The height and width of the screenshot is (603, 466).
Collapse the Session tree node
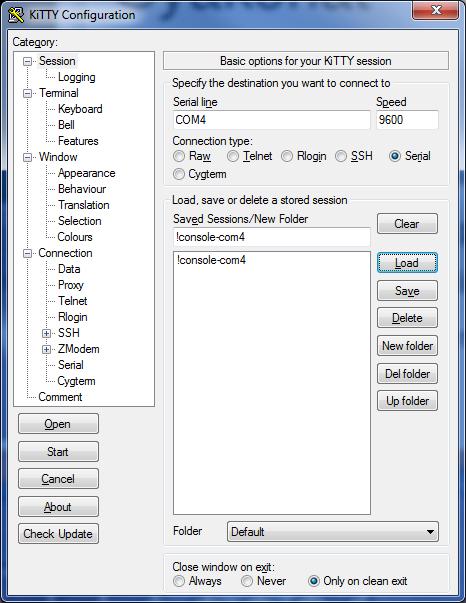(x=27, y=62)
